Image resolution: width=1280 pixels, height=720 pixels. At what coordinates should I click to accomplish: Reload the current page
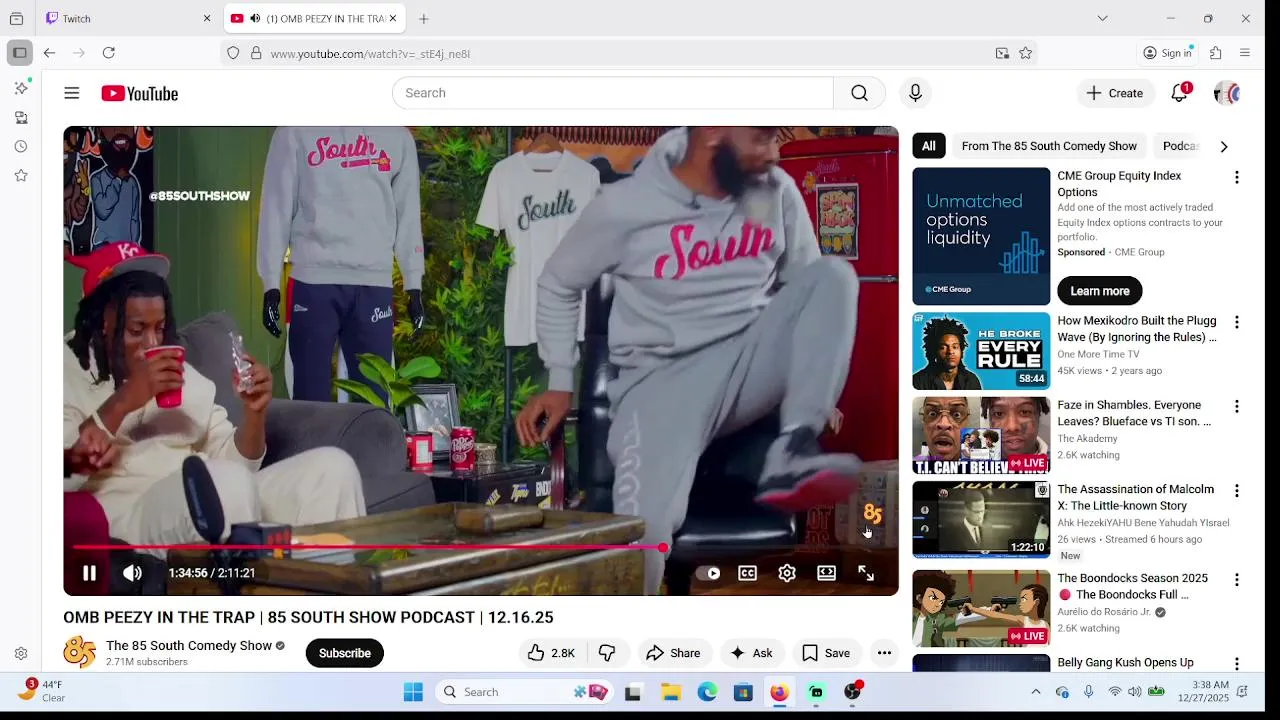(109, 53)
